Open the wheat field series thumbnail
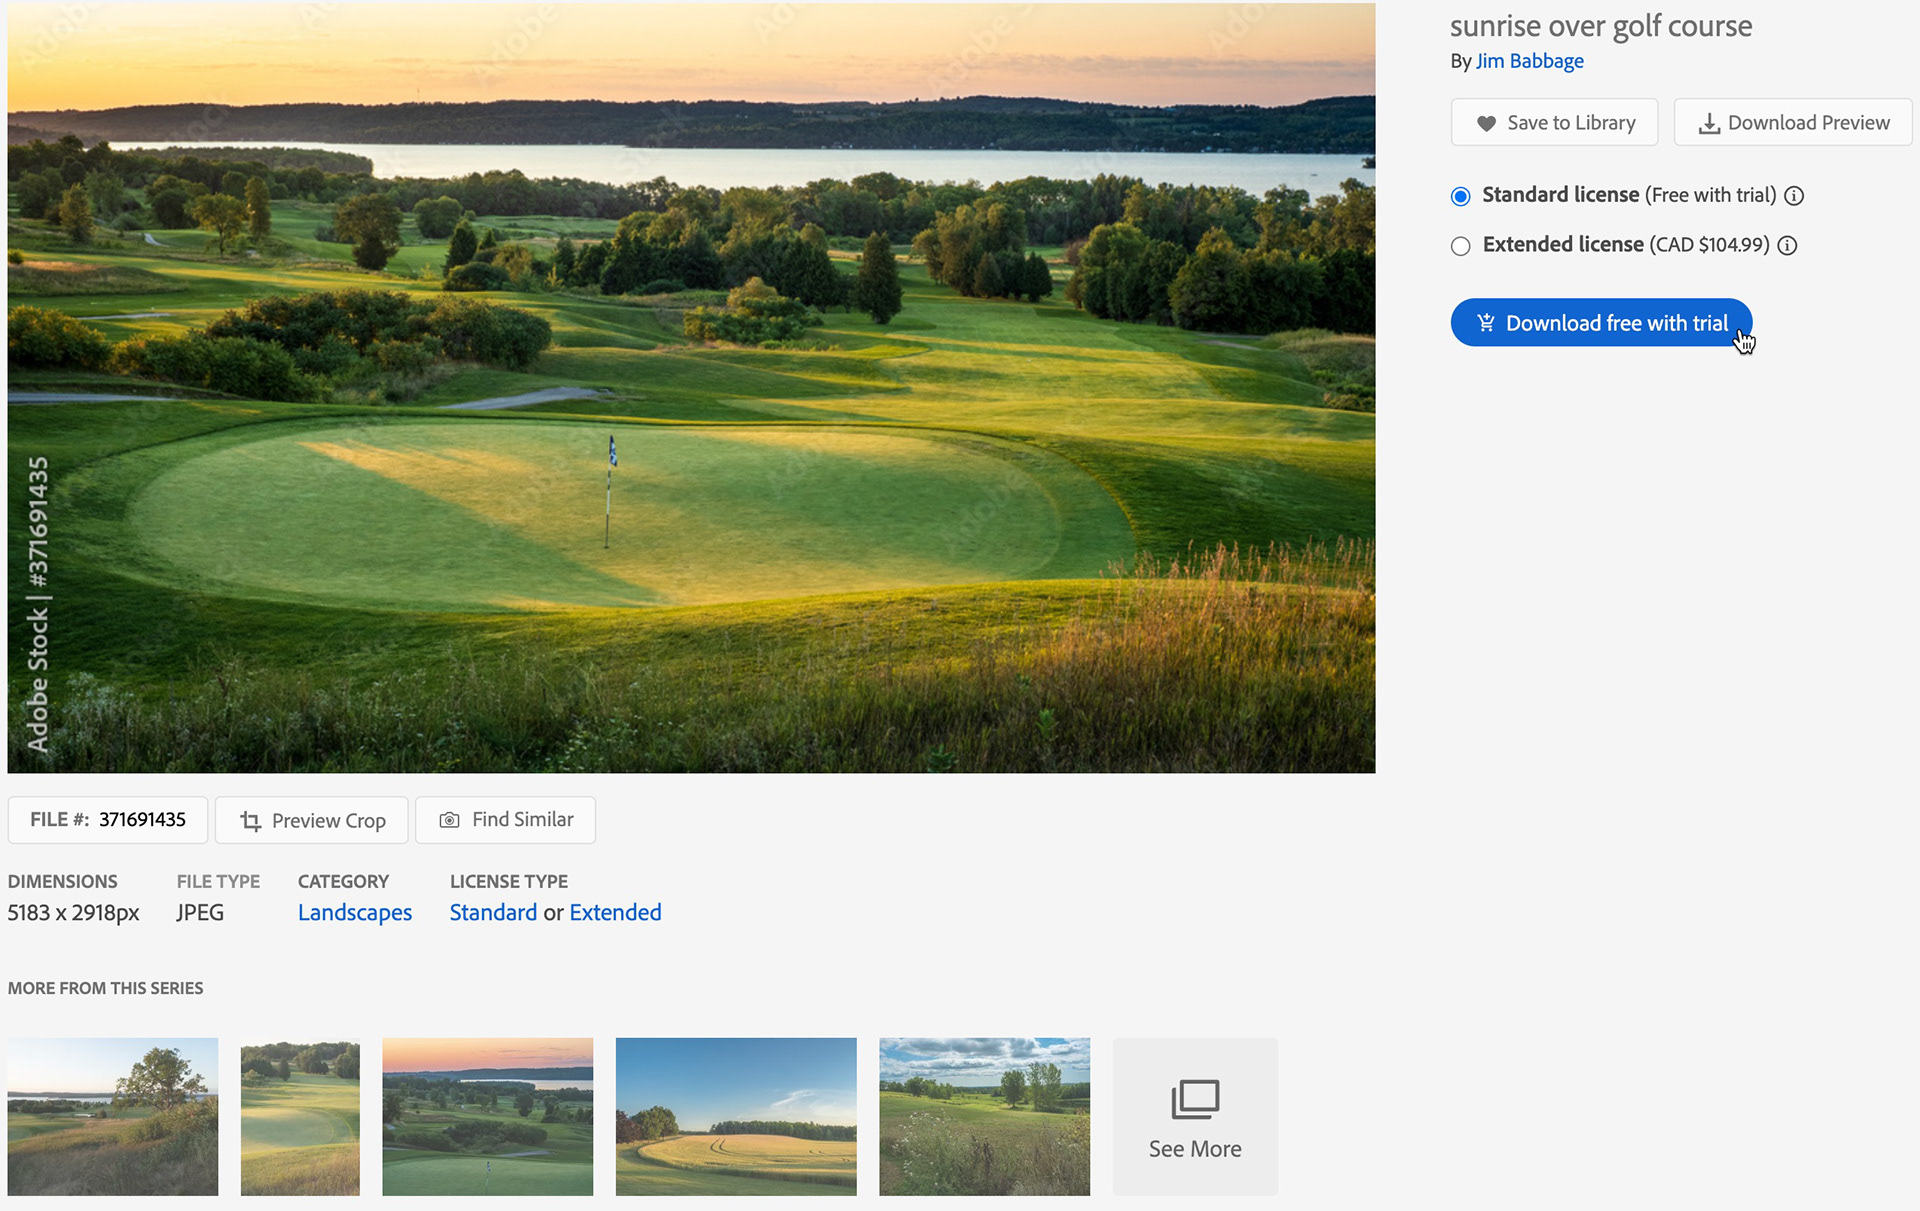The width and height of the screenshot is (1920, 1211). tap(736, 1116)
